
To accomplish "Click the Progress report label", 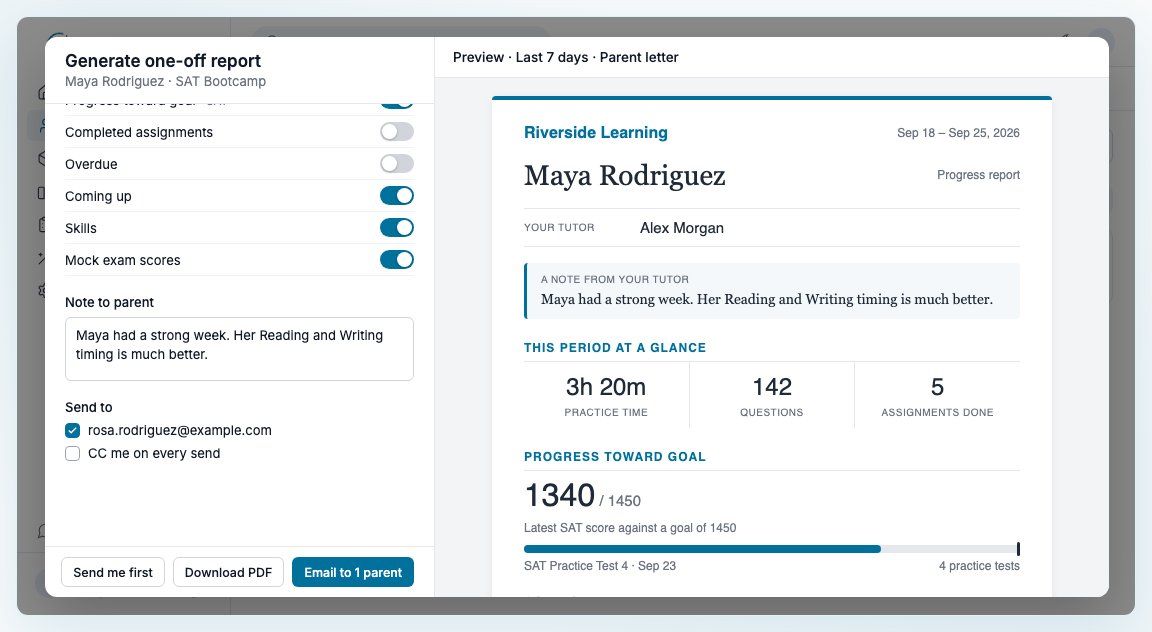I will click(x=978, y=175).
